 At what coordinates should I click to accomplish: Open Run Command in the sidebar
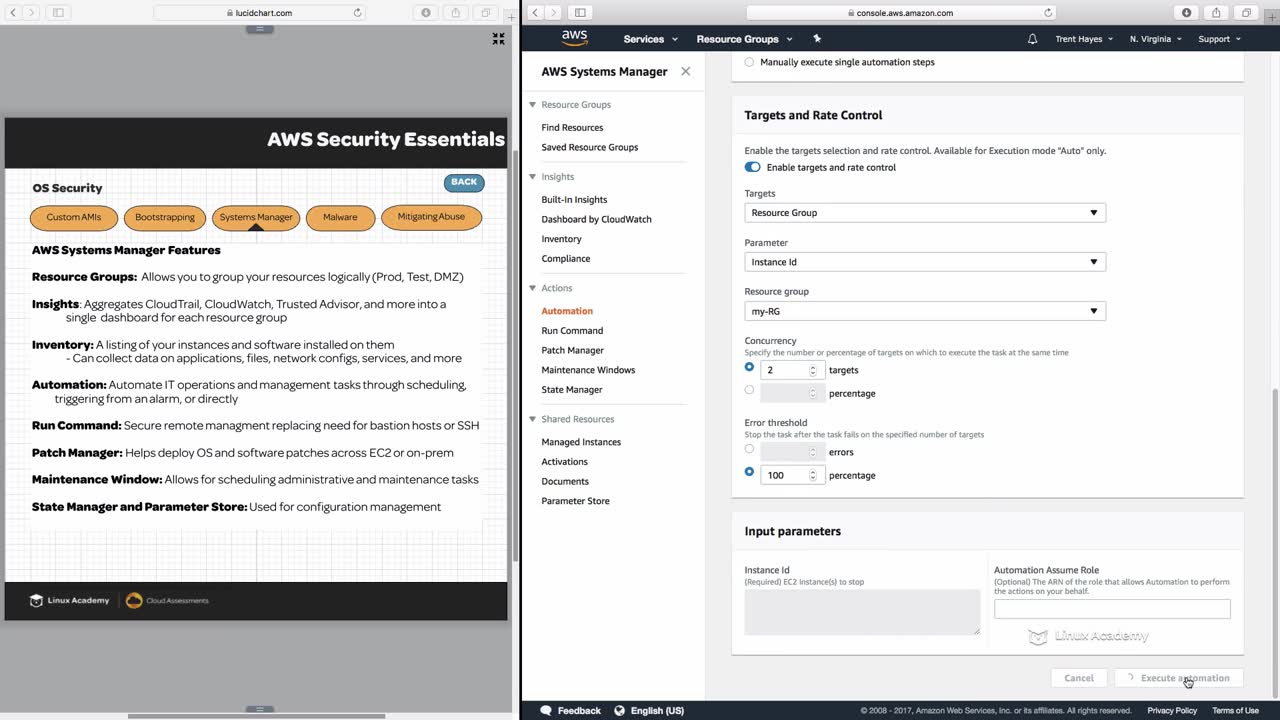click(572, 330)
